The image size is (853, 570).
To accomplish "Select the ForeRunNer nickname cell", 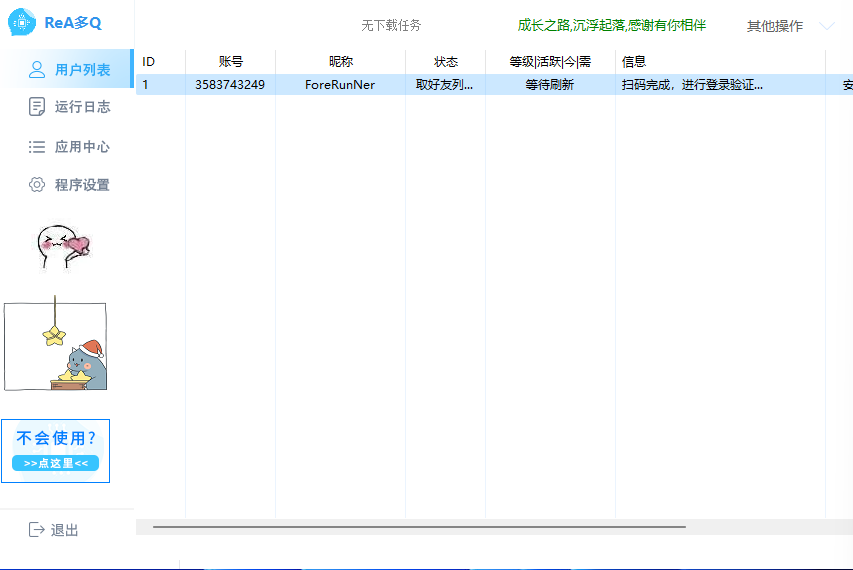I will [340, 85].
